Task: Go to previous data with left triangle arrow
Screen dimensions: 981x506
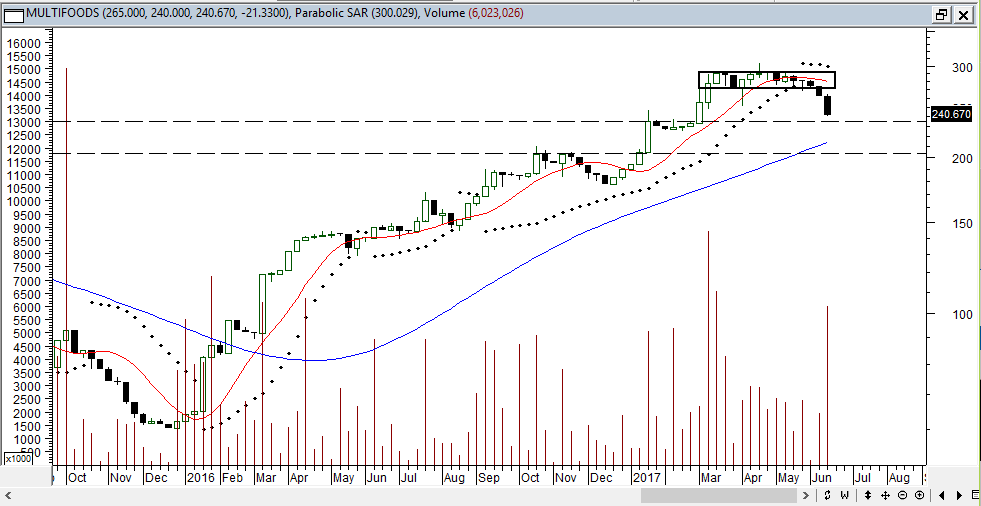Action: click(943, 496)
